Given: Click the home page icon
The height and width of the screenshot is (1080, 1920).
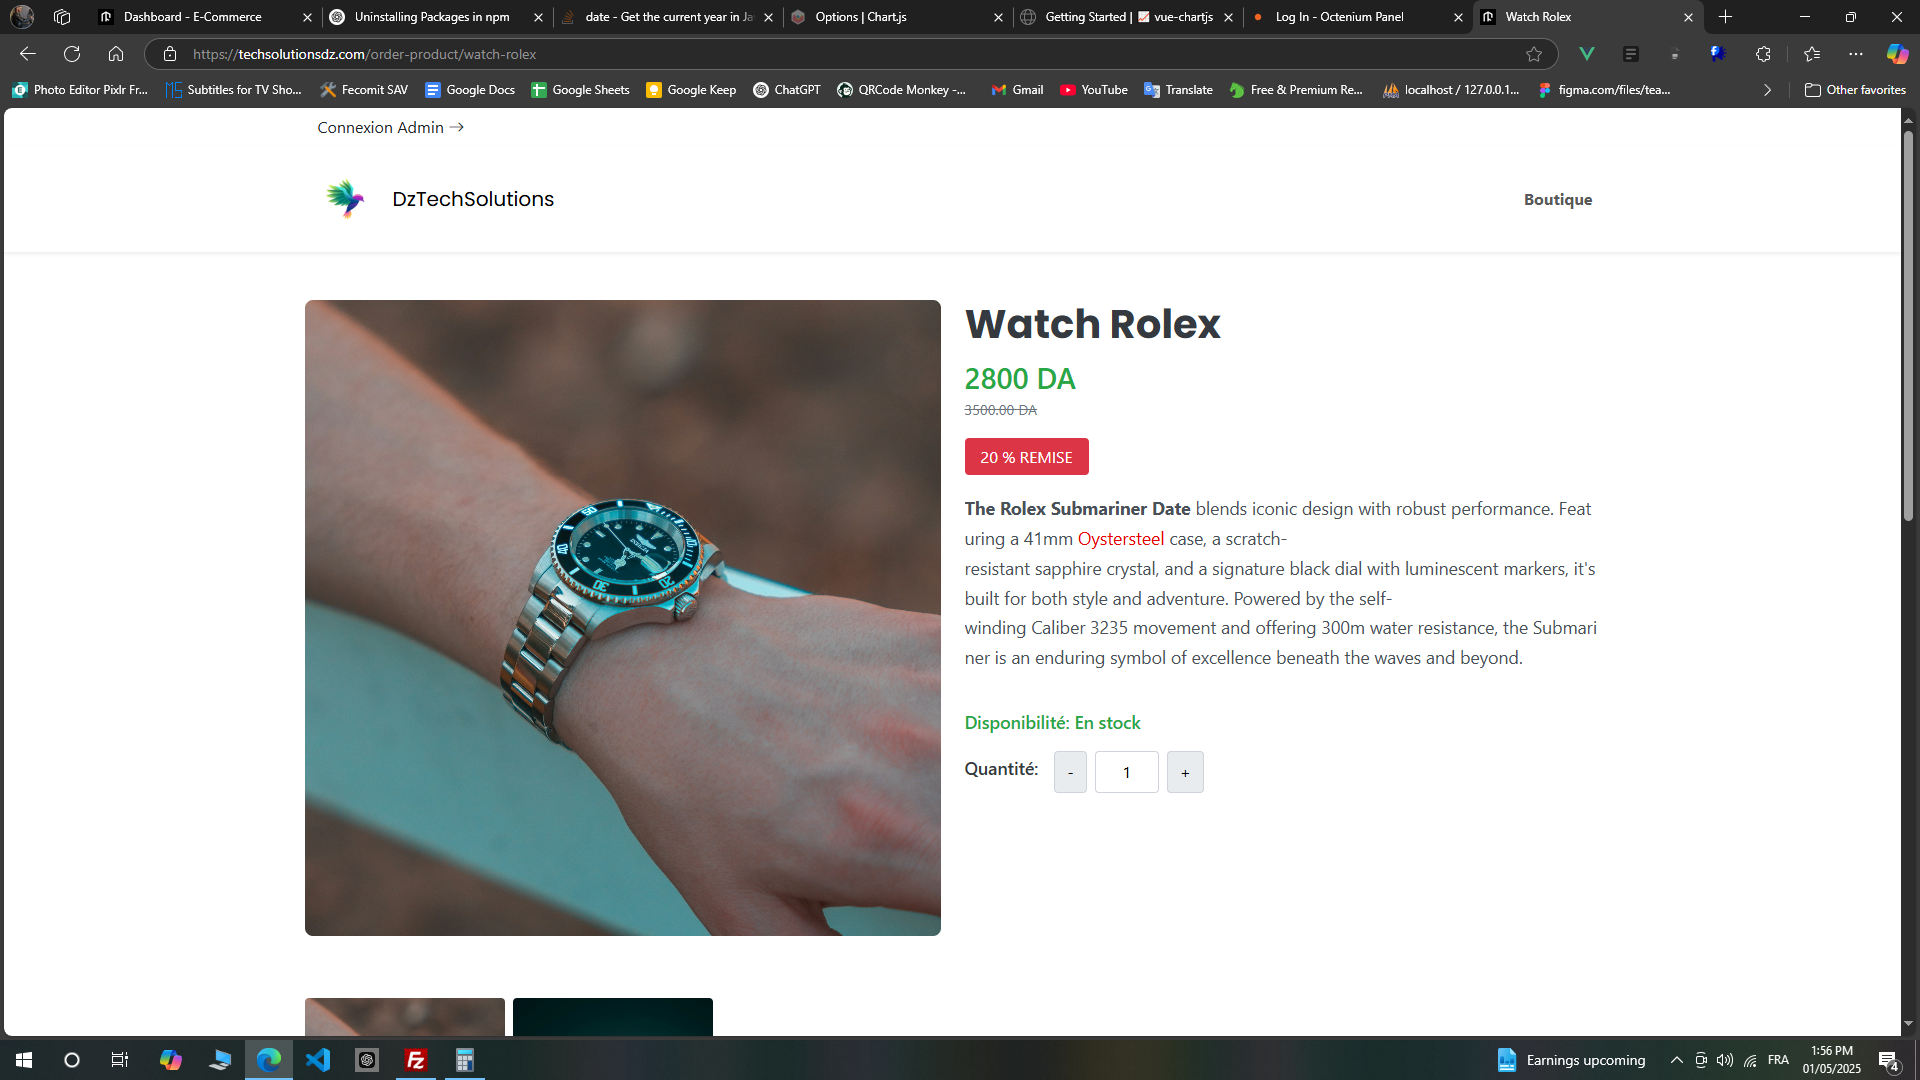Looking at the screenshot, I should tap(116, 54).
